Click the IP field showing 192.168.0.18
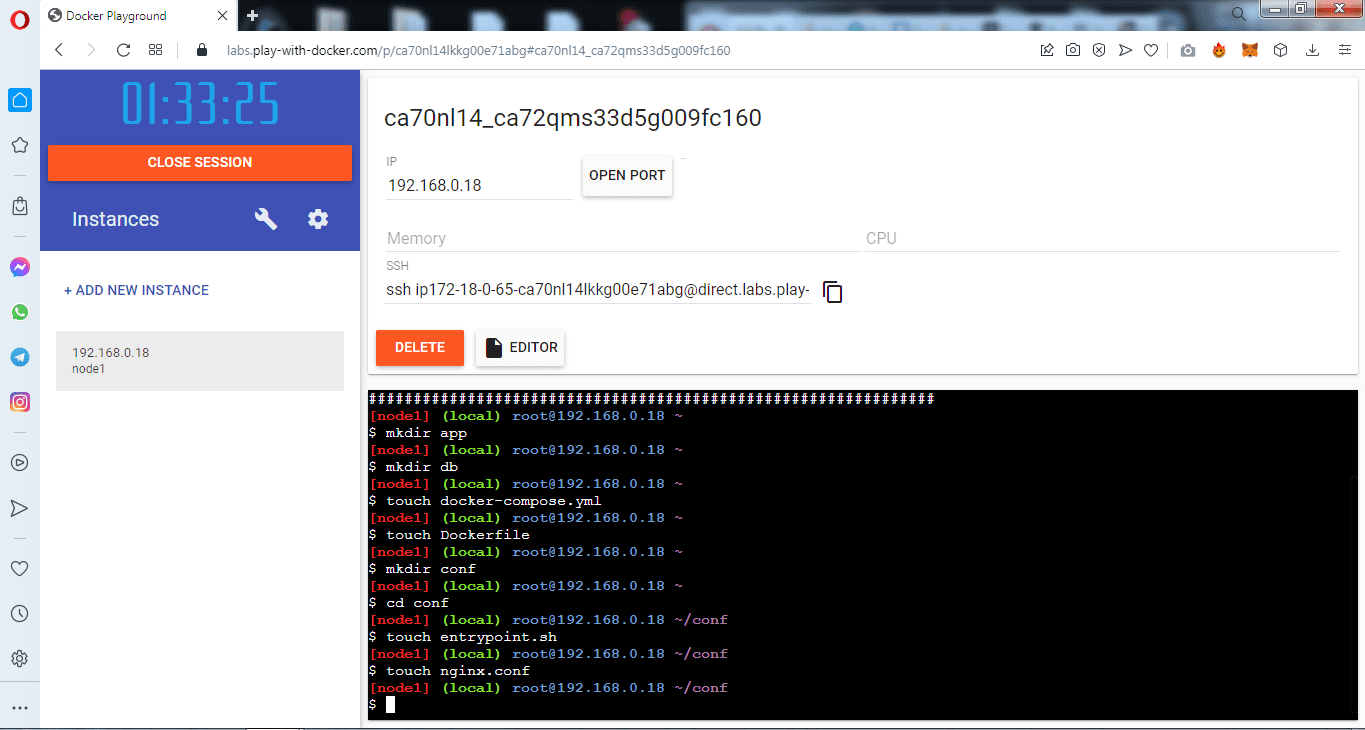 point(480,185)
